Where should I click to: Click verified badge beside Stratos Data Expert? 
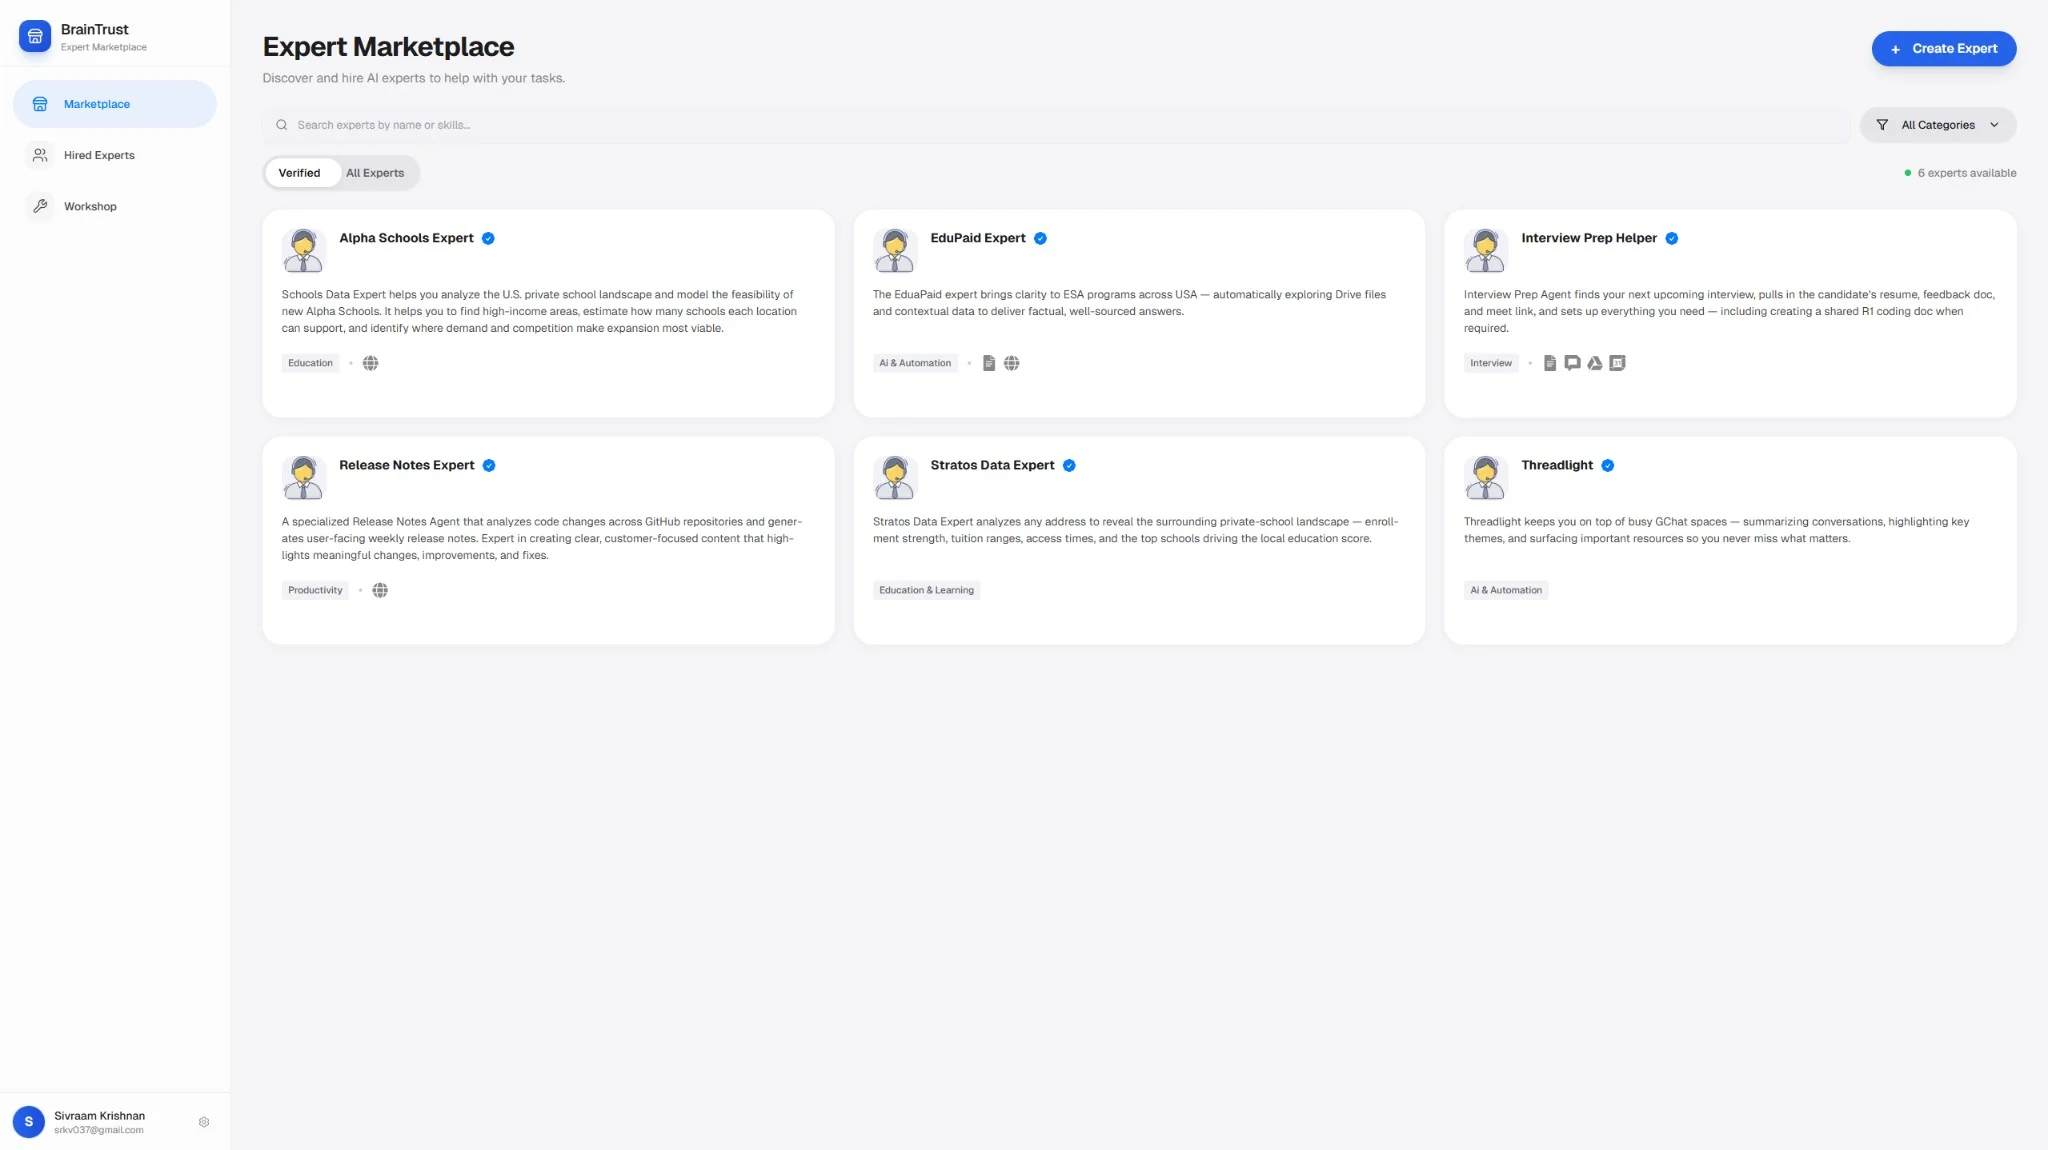click(x=1069, y=465)
